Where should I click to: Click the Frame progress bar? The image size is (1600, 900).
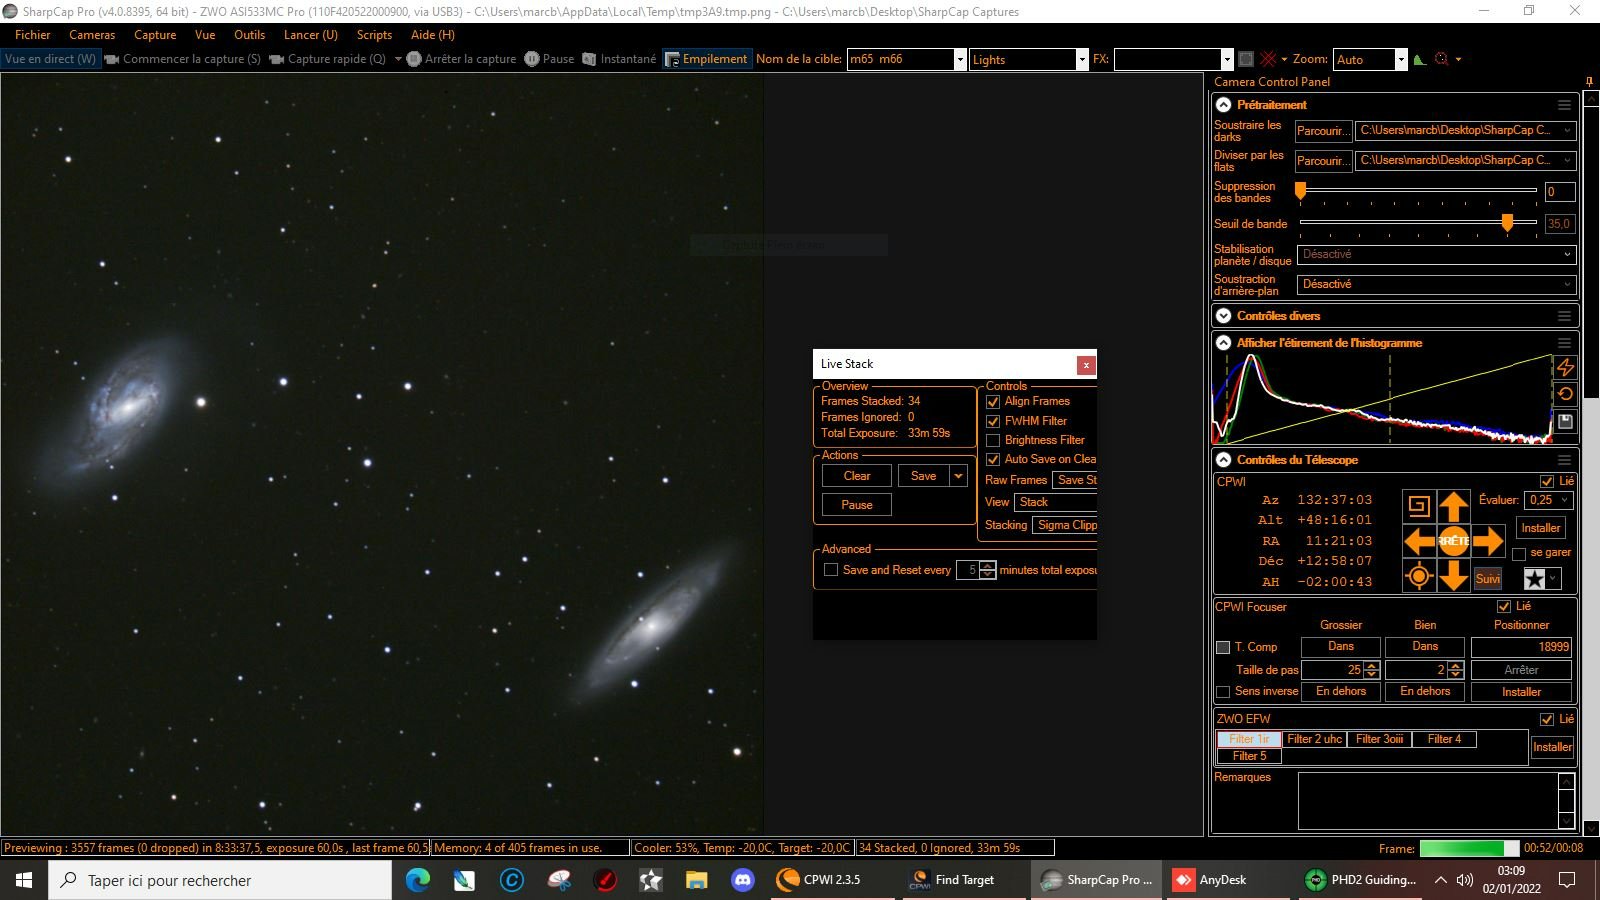[x=1468, y=848]
